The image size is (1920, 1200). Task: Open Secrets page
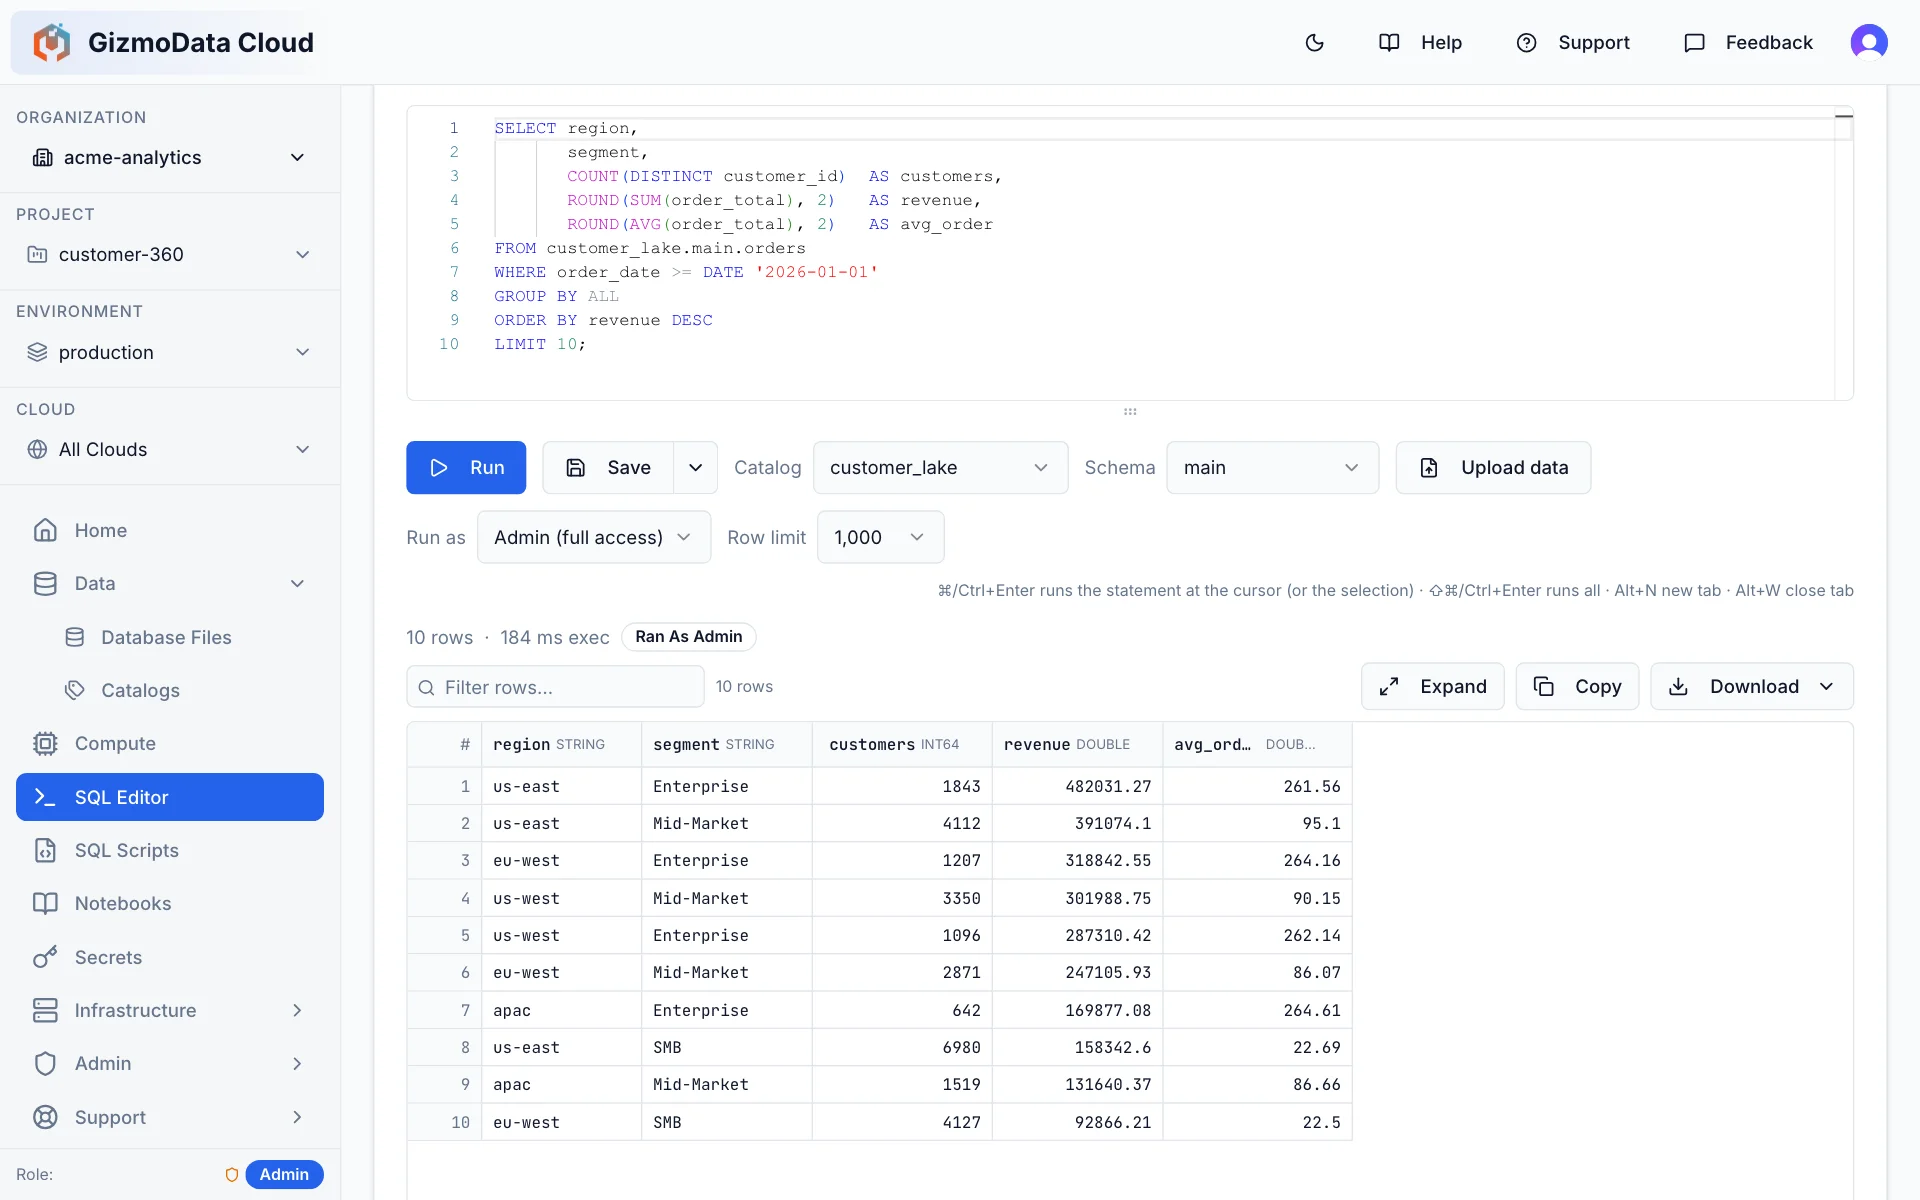[x=170, y=957]
